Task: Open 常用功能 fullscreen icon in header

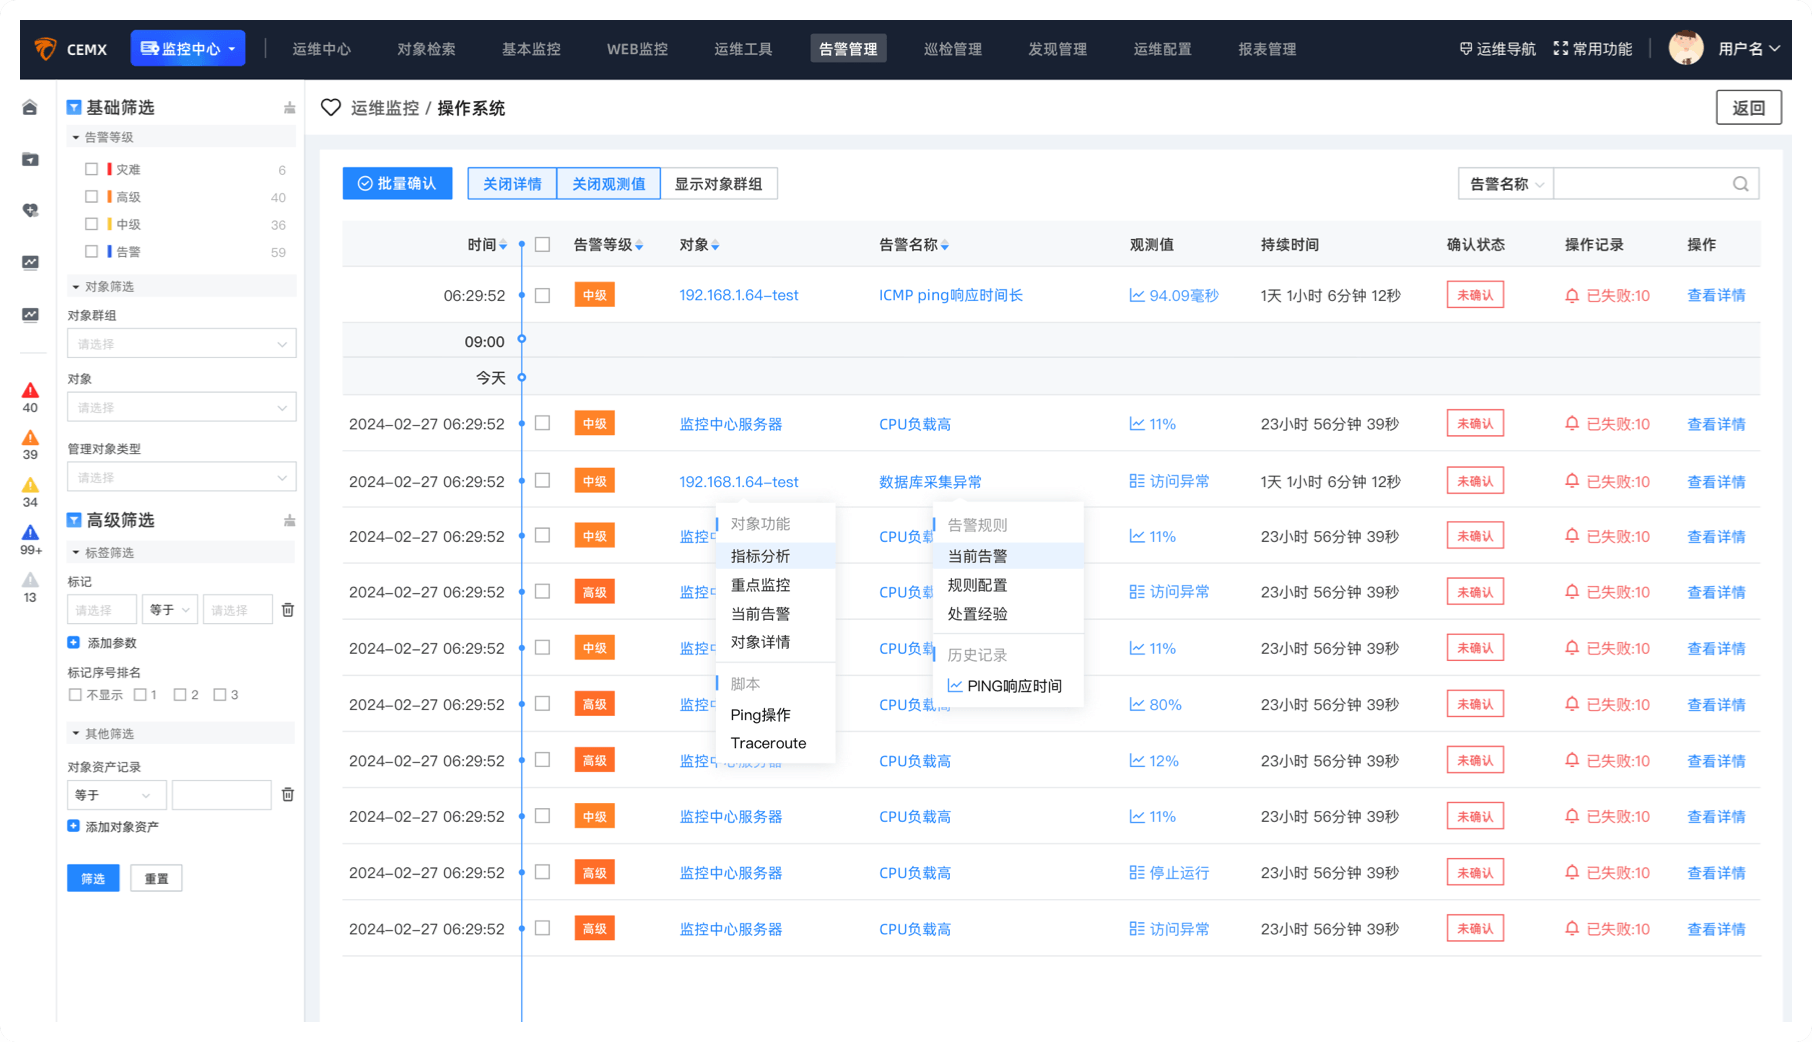Action: pos(1560,49)
